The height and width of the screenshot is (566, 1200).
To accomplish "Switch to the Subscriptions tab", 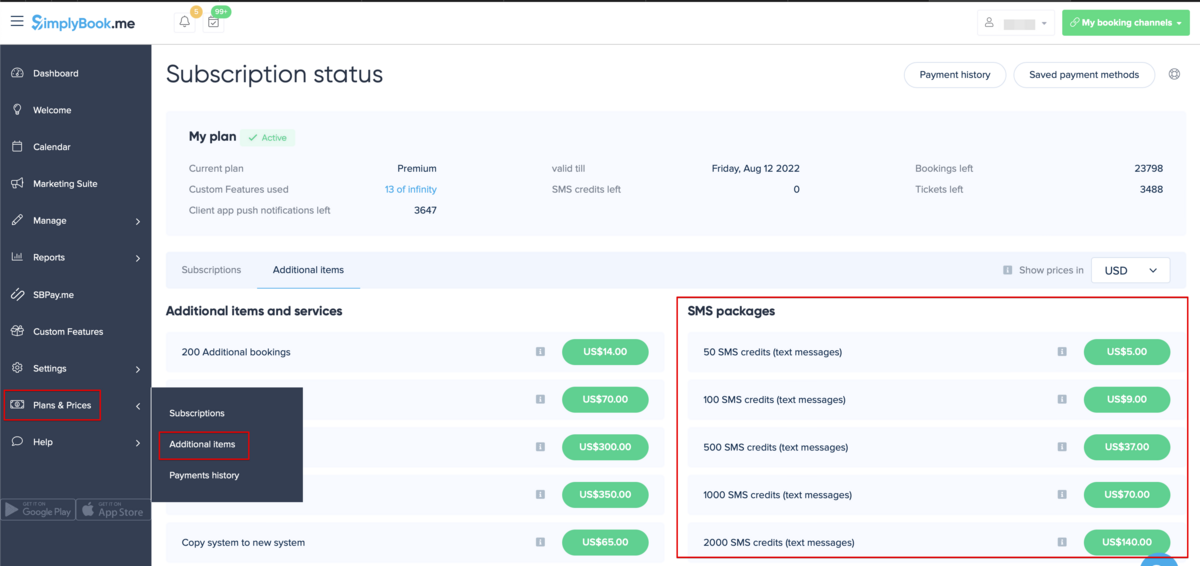I will (211, 270).
